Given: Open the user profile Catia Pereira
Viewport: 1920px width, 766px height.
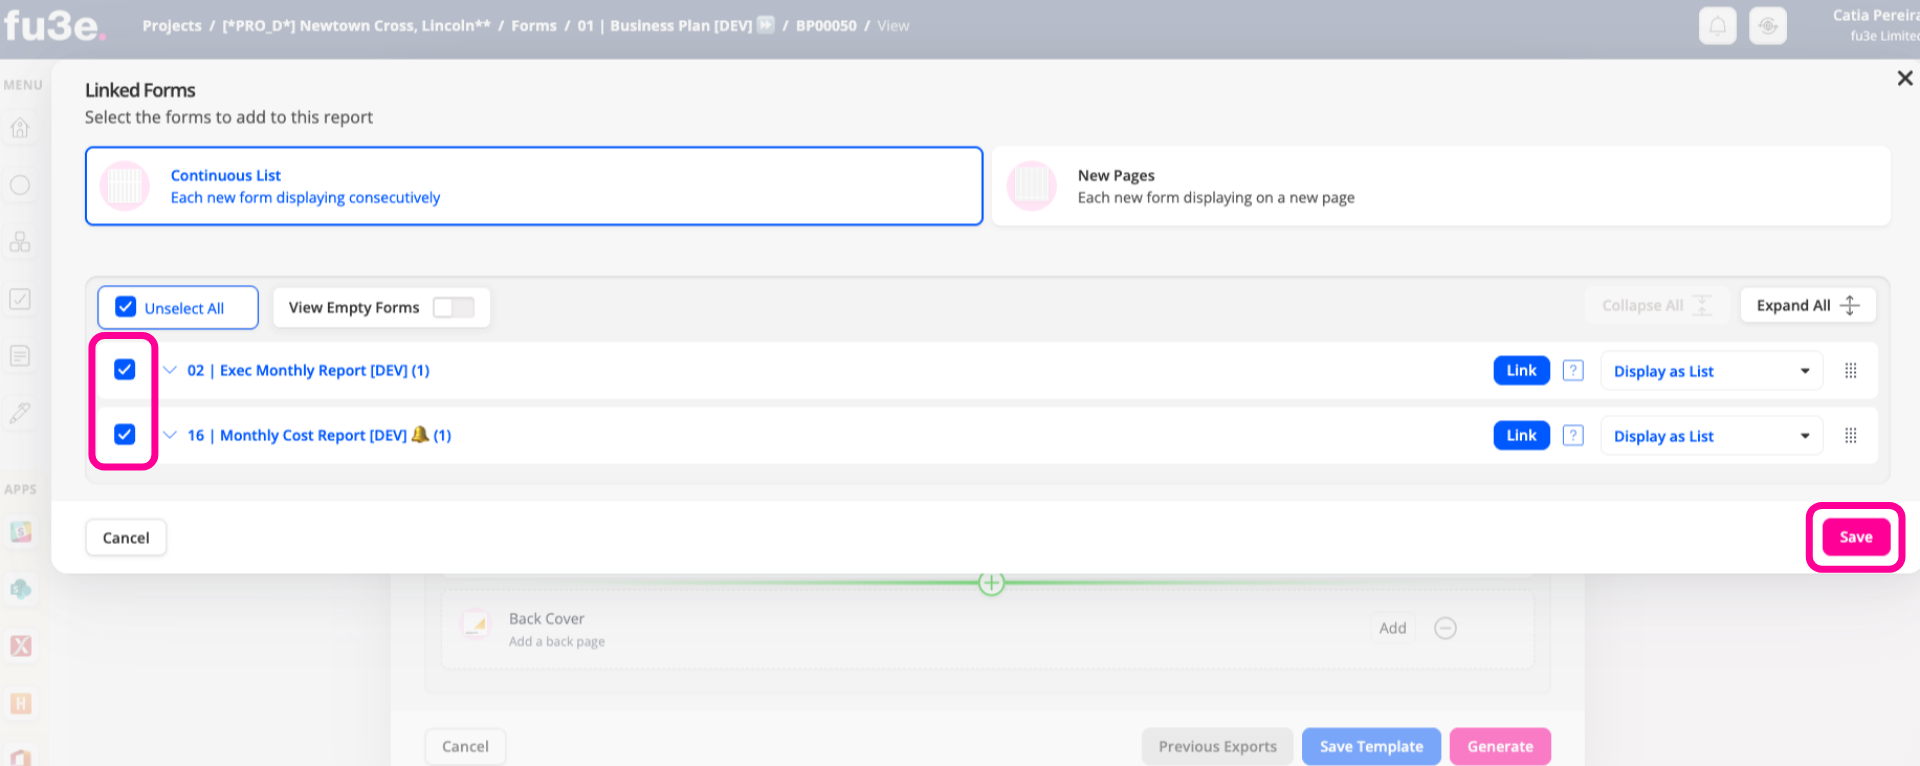Looking at the screenshot, I should pyautogui.click(x=1875, y=25).
